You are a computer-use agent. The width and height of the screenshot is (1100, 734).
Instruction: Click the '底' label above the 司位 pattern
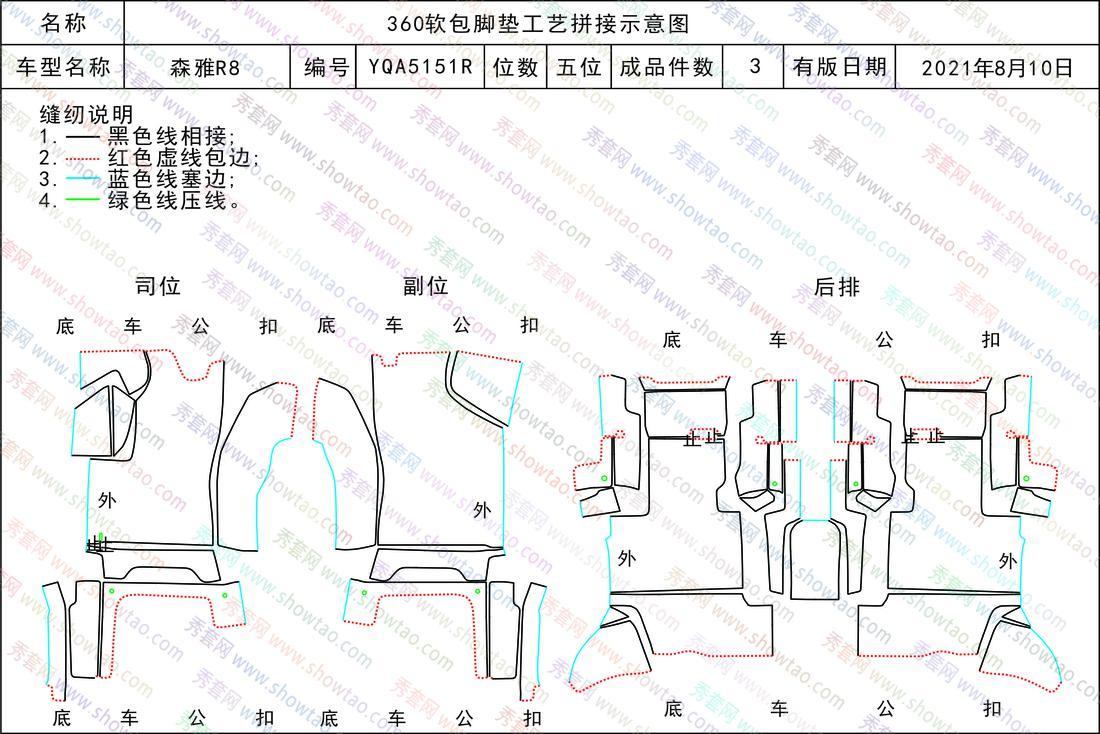(x=65, y=326)
